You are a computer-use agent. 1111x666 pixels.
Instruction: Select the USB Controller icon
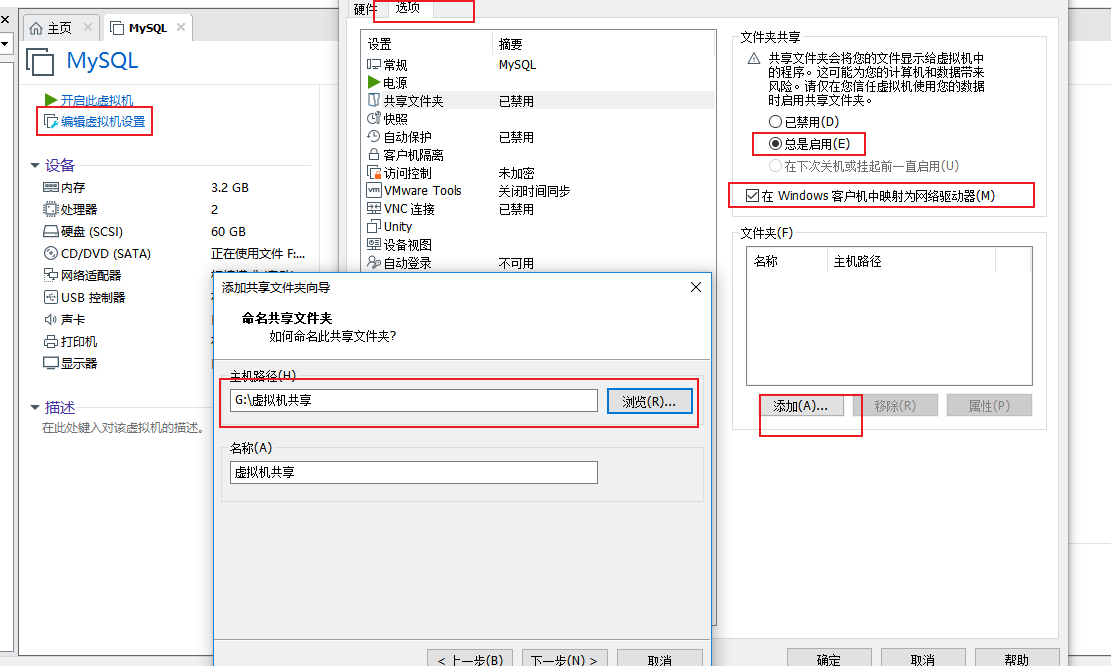coord(51,298)
